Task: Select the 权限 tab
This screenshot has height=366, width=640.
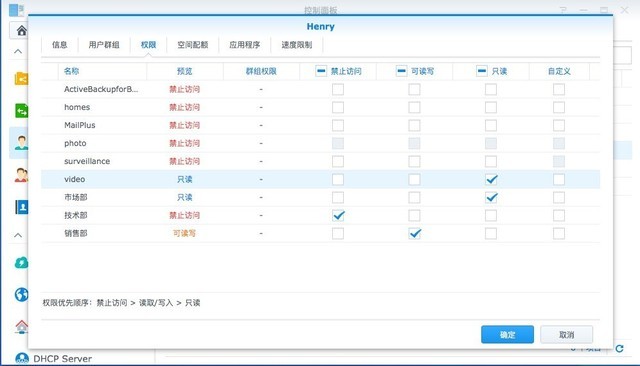Action: [149, 45]
